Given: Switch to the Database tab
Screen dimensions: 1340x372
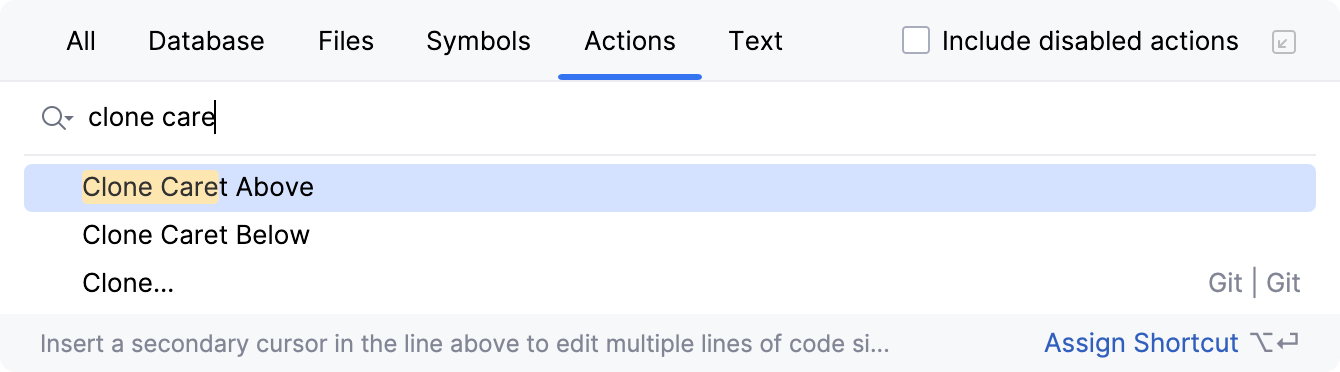Looking at the screenshot, I should pos(206,41).
